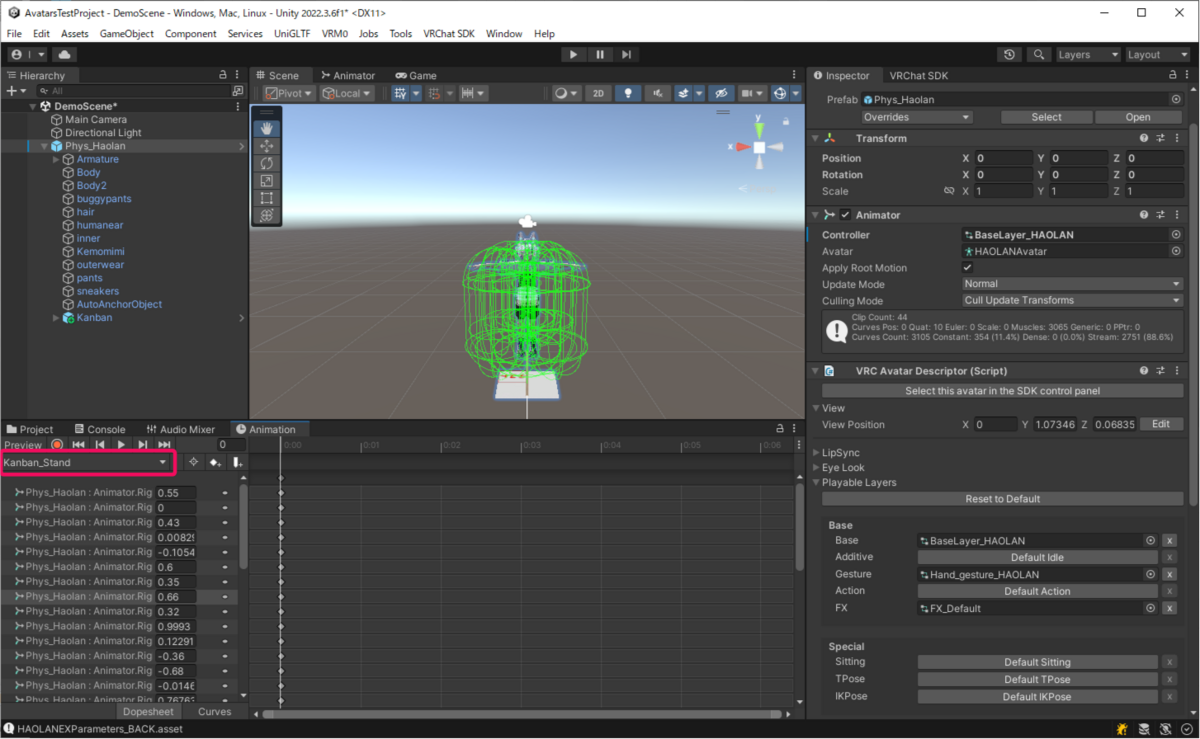Select the Rect tool in Scene
Viewport: 1200px width, 739px height.
pyautogui.click(x=267, y=198)
